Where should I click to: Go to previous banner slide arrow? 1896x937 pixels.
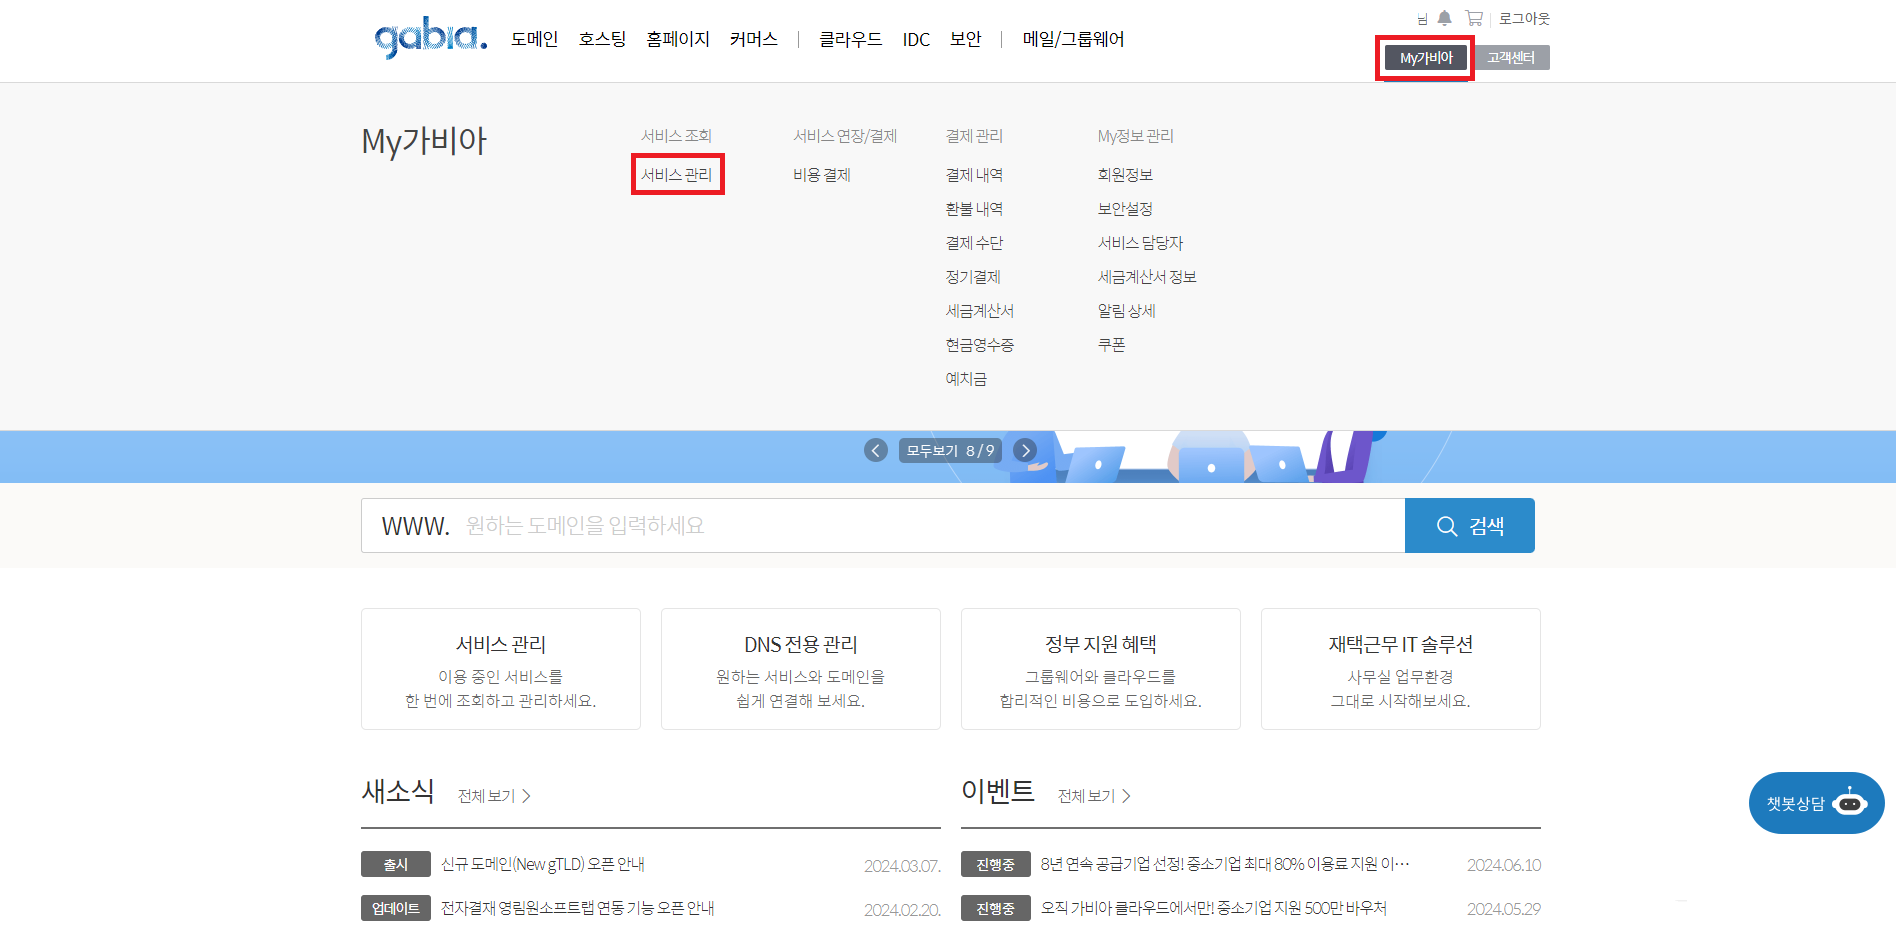point(876,450)
